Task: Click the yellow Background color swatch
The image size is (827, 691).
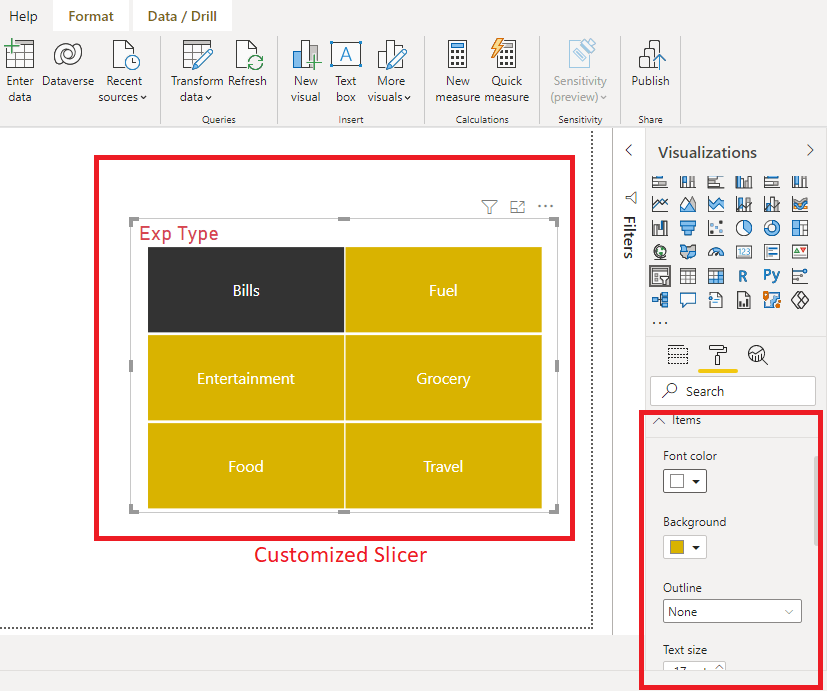Action: [x=677, y=547]
